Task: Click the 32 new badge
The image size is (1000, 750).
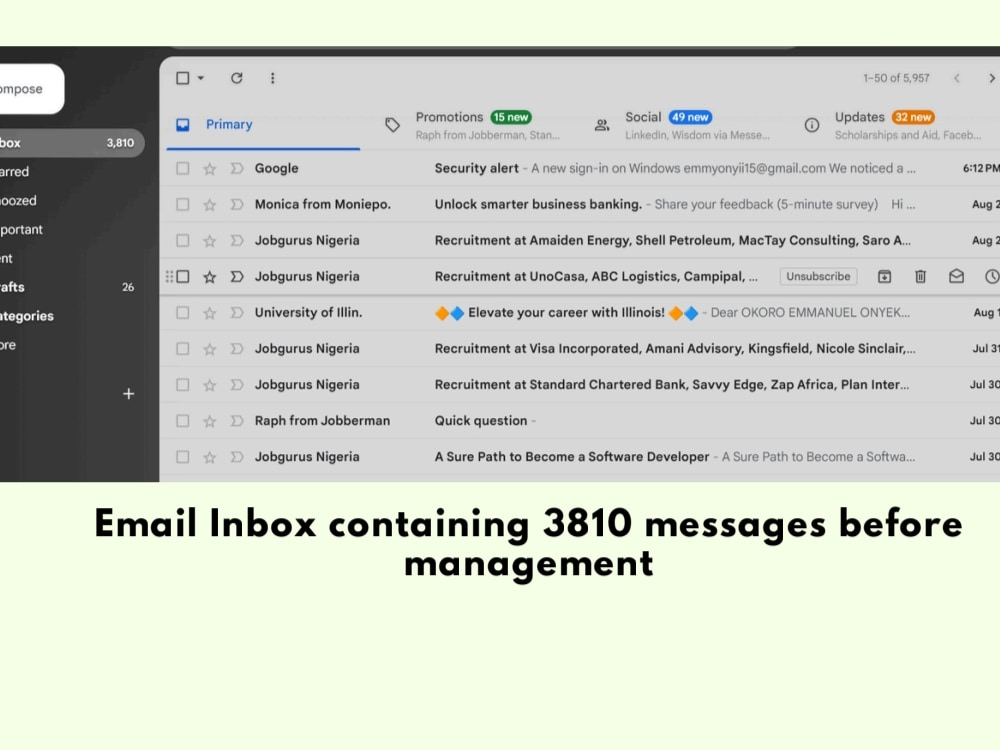Action: point(913,117)
